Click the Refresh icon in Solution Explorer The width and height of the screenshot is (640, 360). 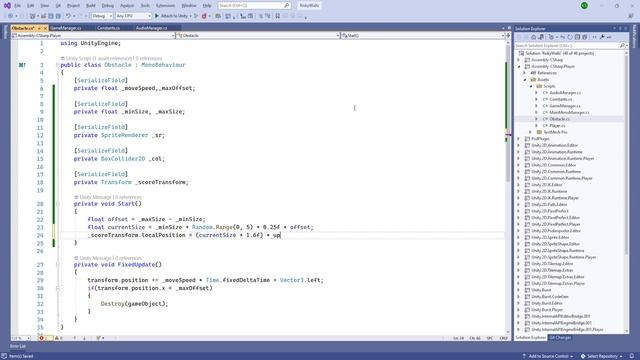[x=570, y=37]
